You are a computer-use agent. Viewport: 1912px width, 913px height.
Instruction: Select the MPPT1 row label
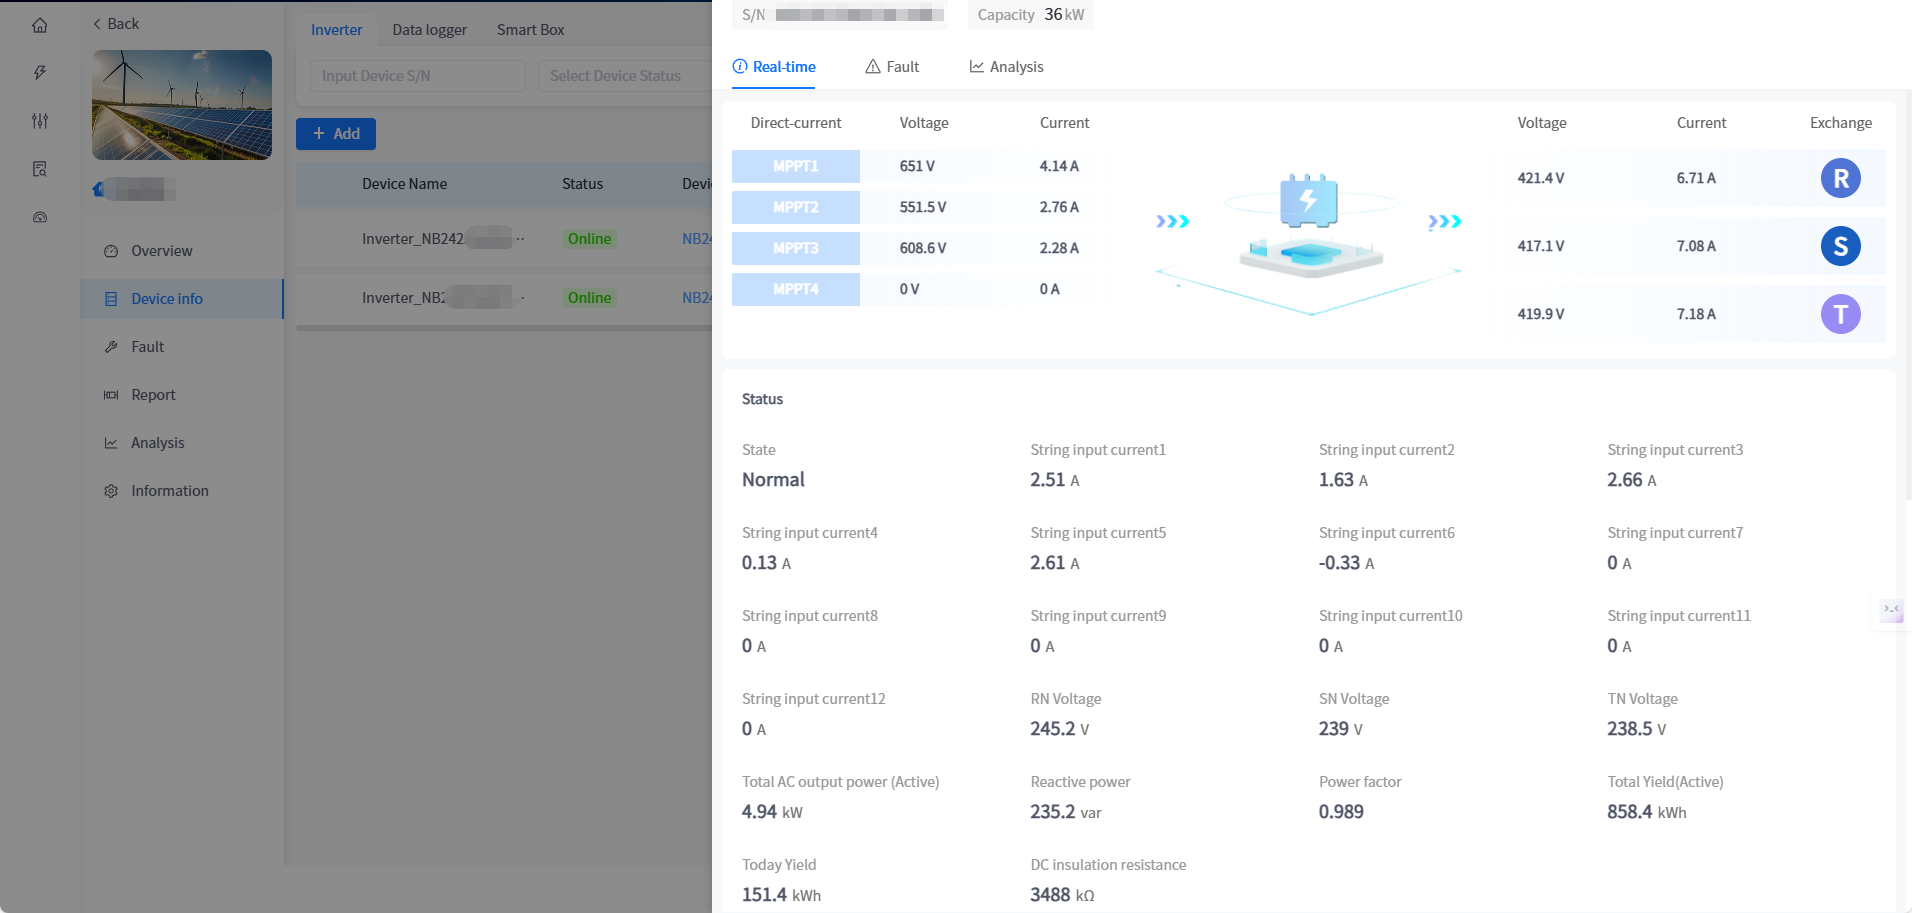click(x=795, y=166)
